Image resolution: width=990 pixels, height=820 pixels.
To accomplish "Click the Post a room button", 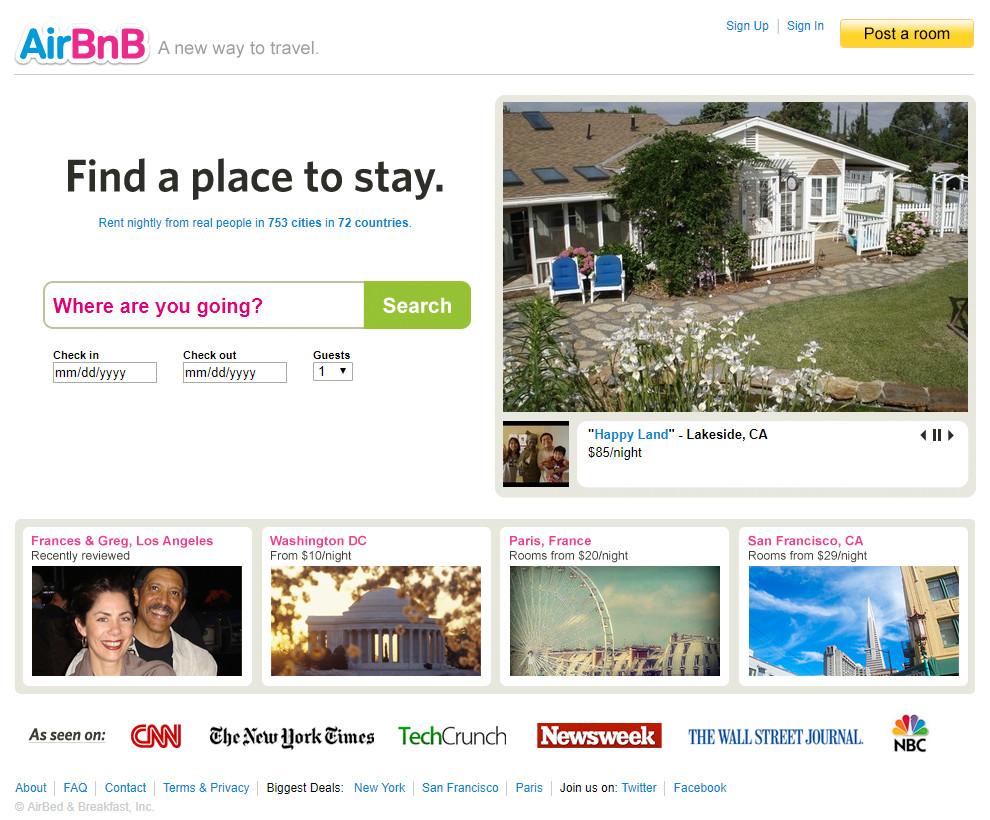I will [x=907, y=33].
